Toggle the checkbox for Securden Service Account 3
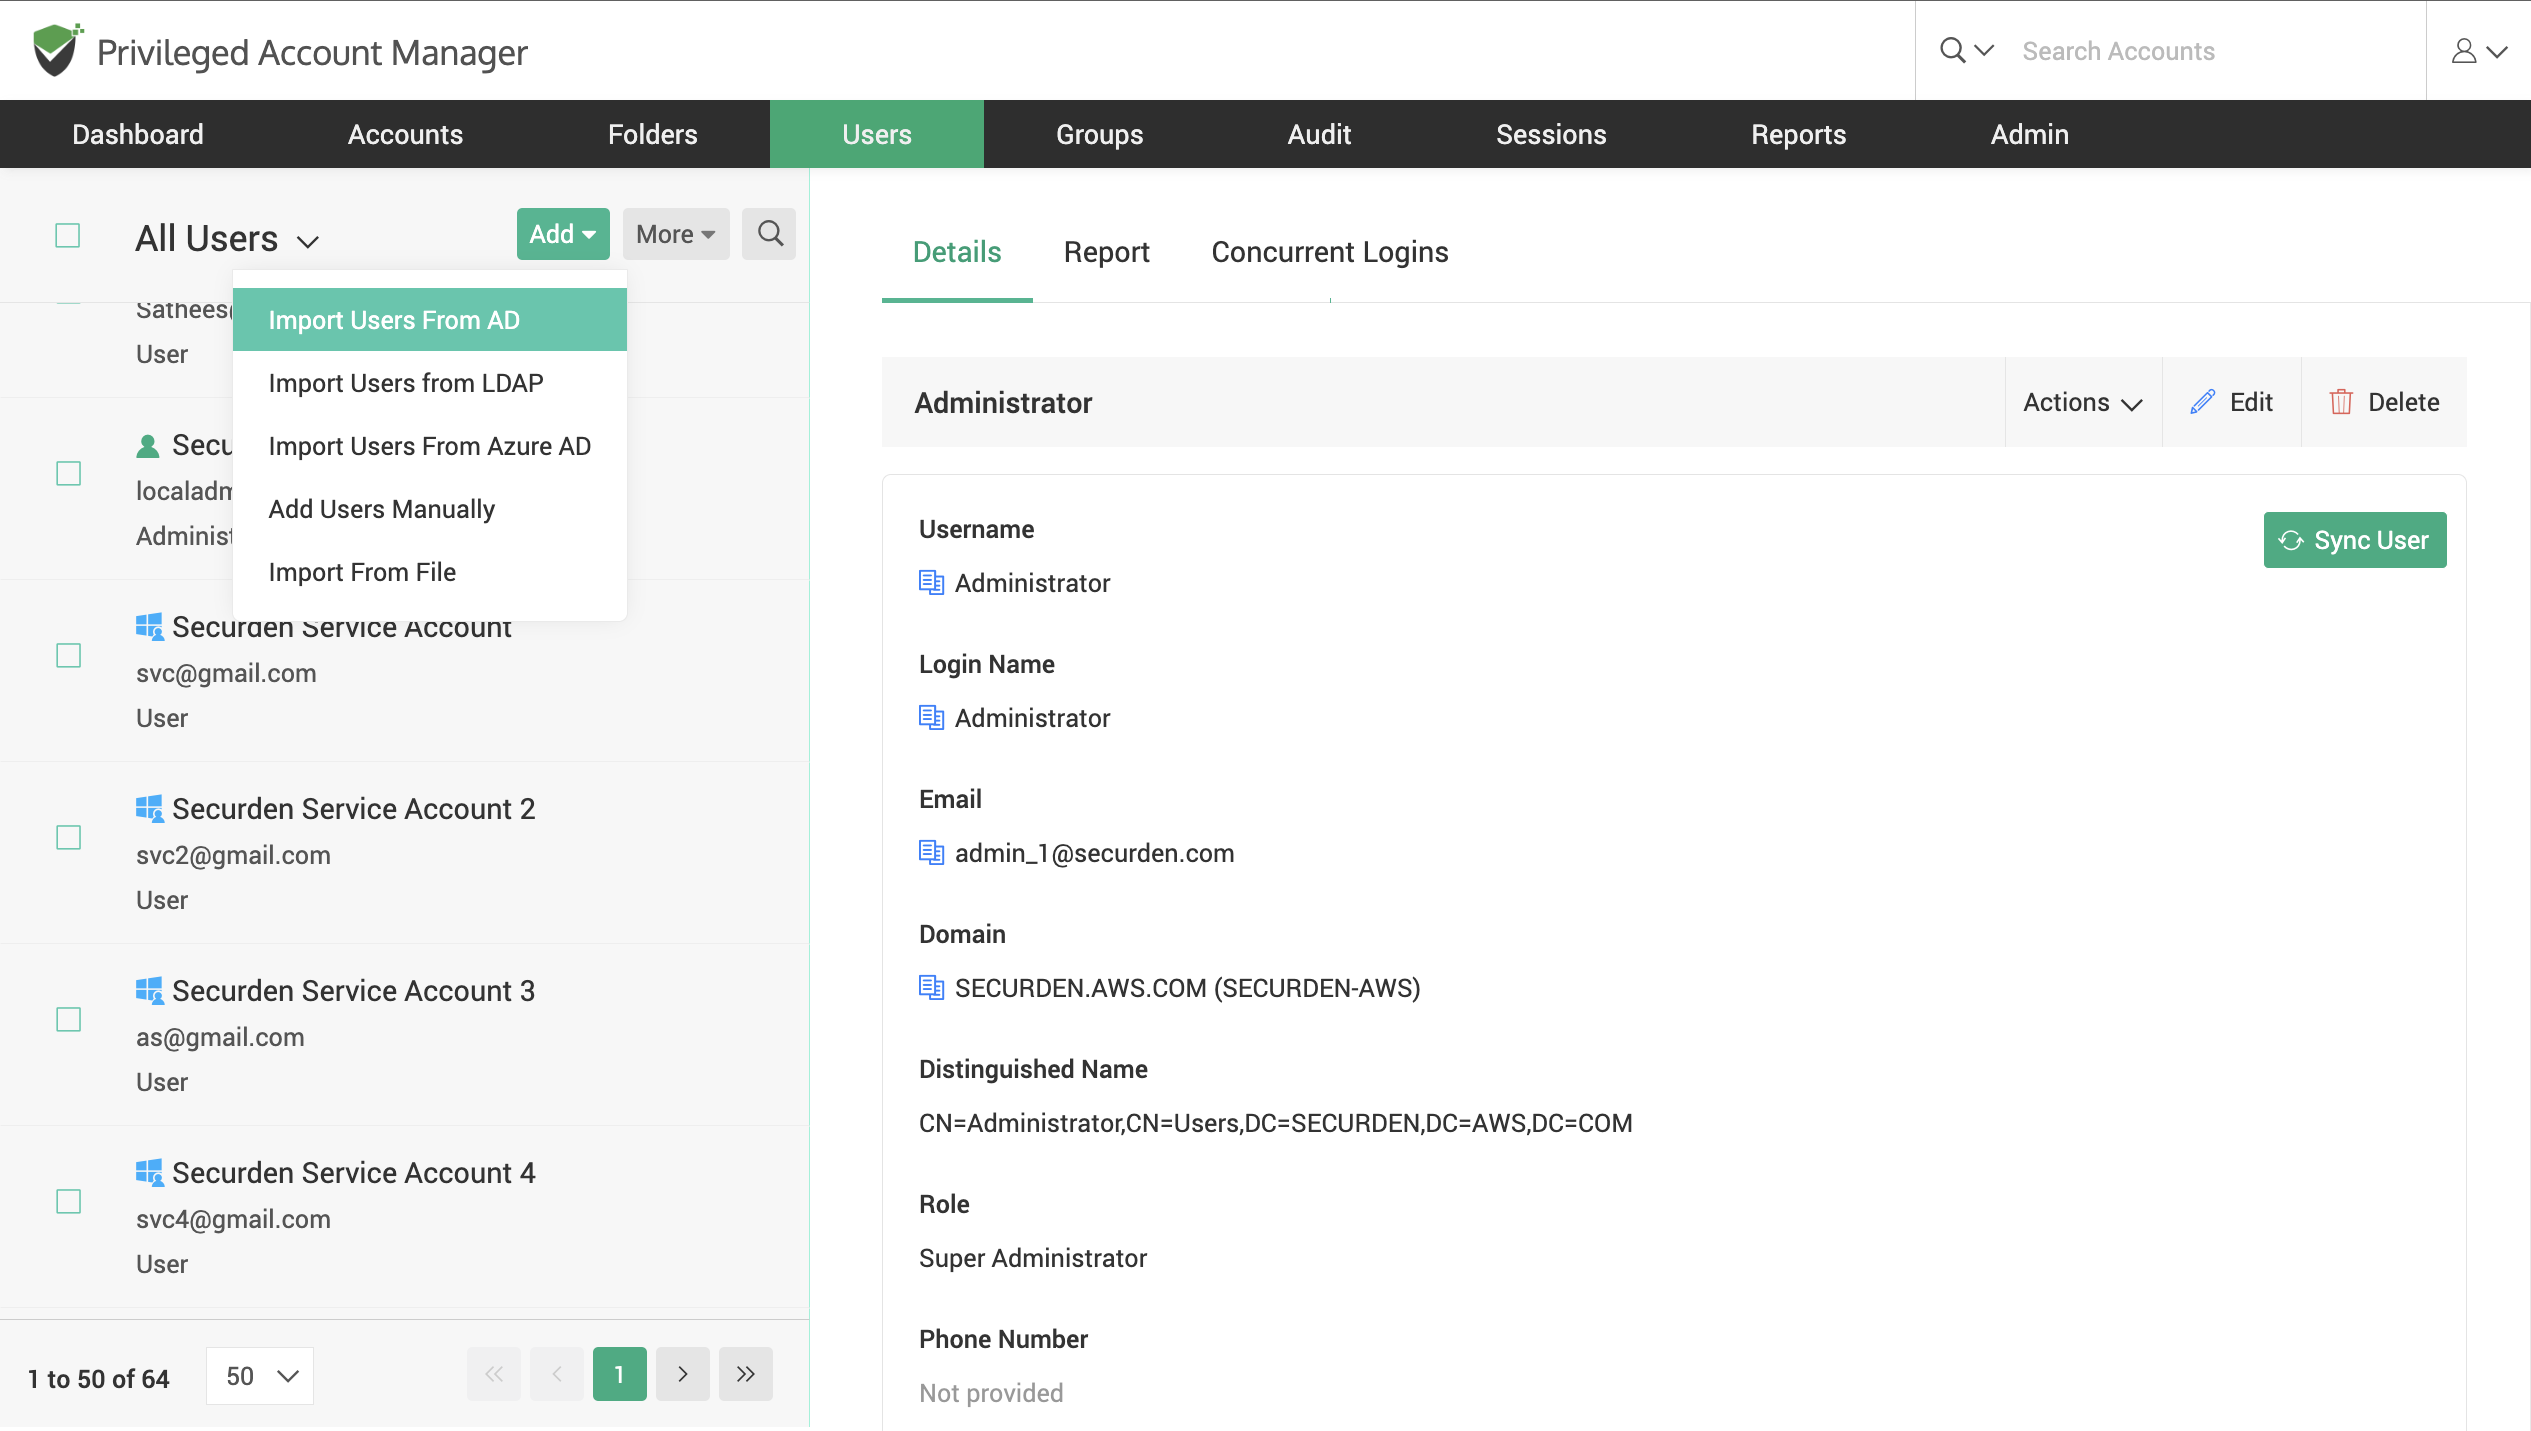2531x1431 pixels. pyautogui.click(x=70, y=1019)
